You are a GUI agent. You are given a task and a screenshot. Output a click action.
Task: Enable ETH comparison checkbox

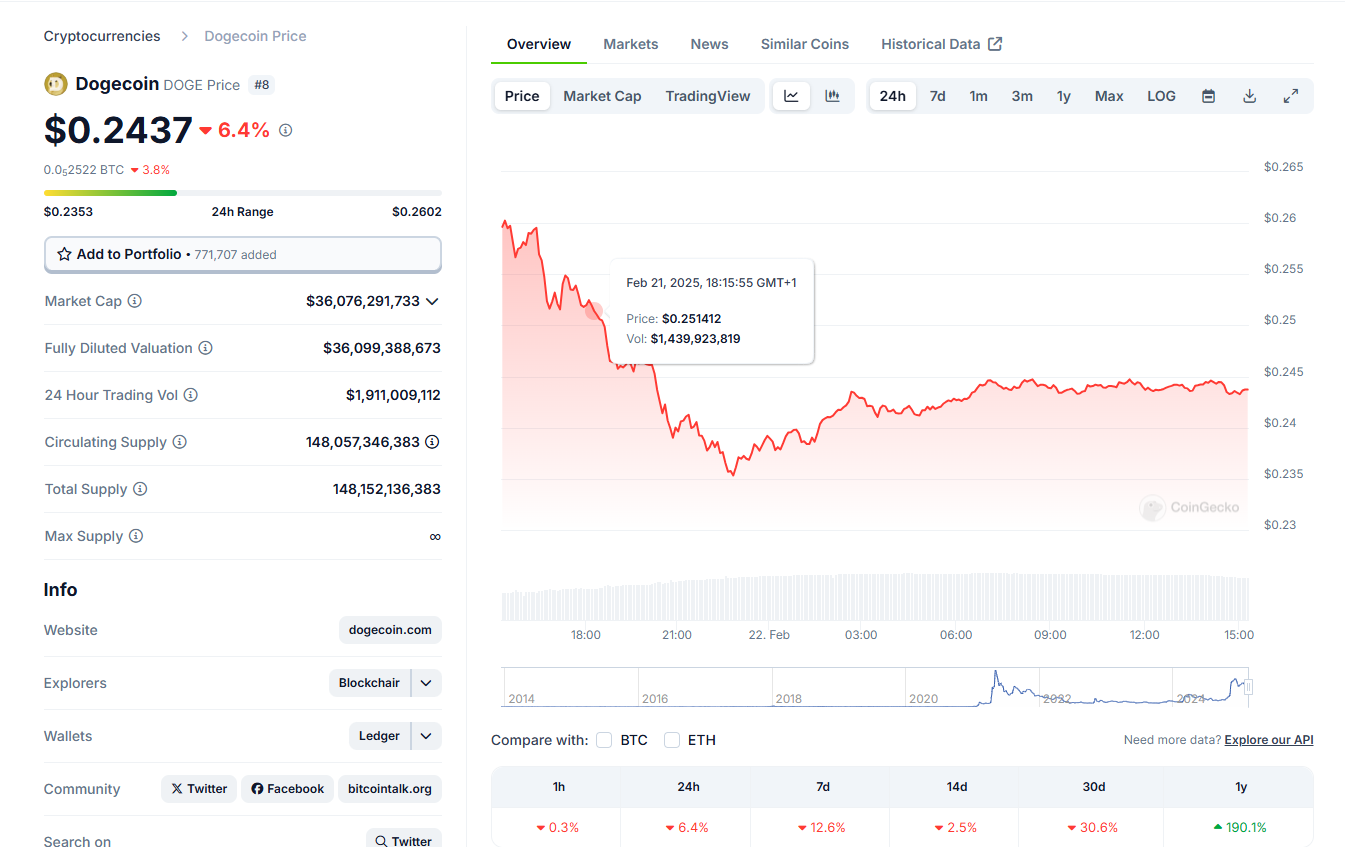(672, 740)
